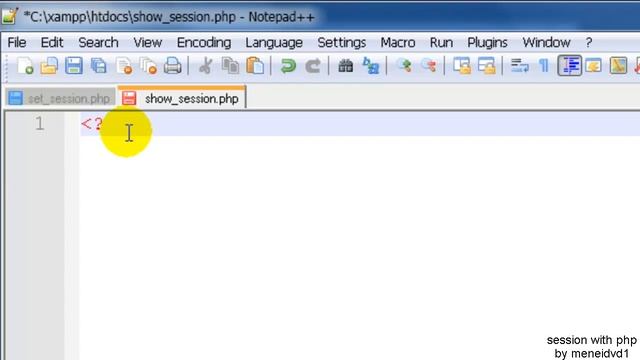Click the Open file folder icon

pyautogui.click(x=49, y=66)
